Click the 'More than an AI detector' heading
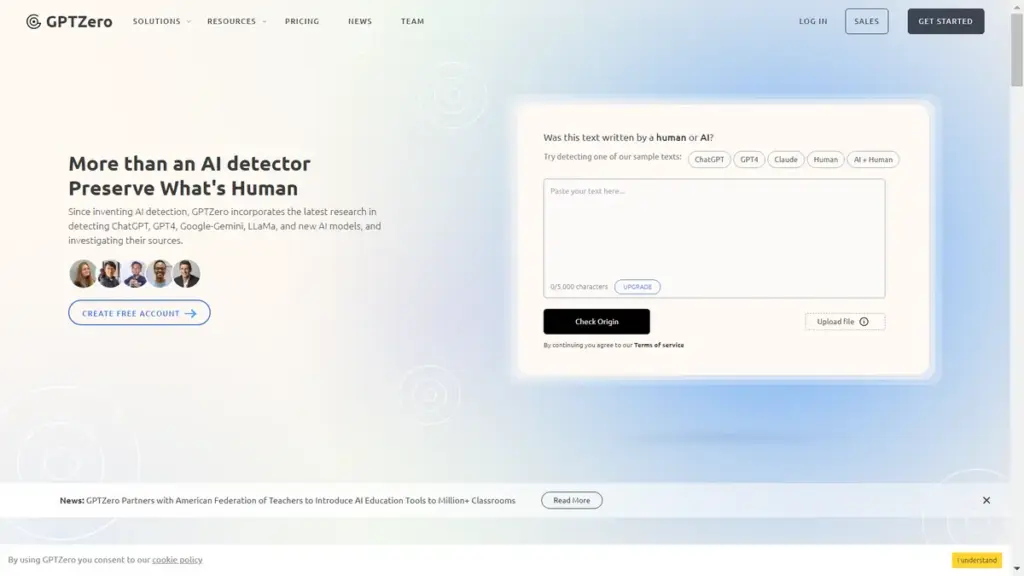This screenshot has width=1024, height=576. tap(189, 163)
